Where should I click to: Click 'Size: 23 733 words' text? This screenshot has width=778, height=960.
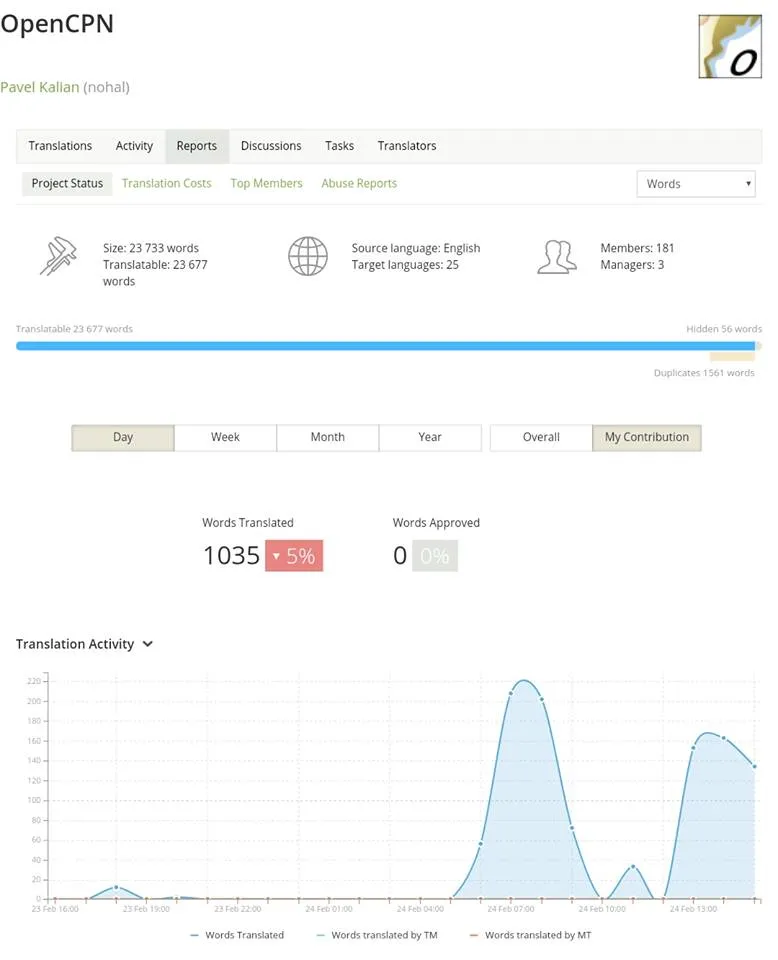151,248
